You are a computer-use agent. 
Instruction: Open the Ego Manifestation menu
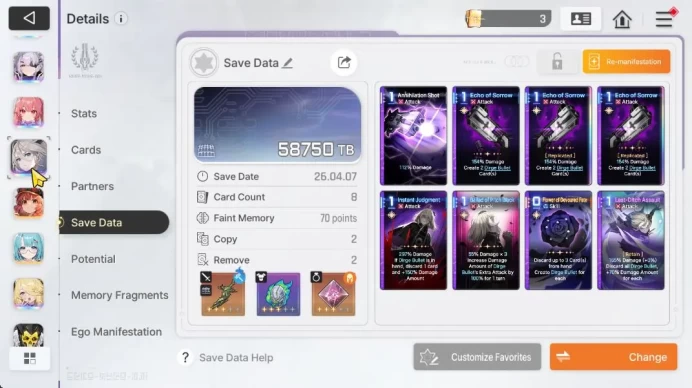(117, 332)
